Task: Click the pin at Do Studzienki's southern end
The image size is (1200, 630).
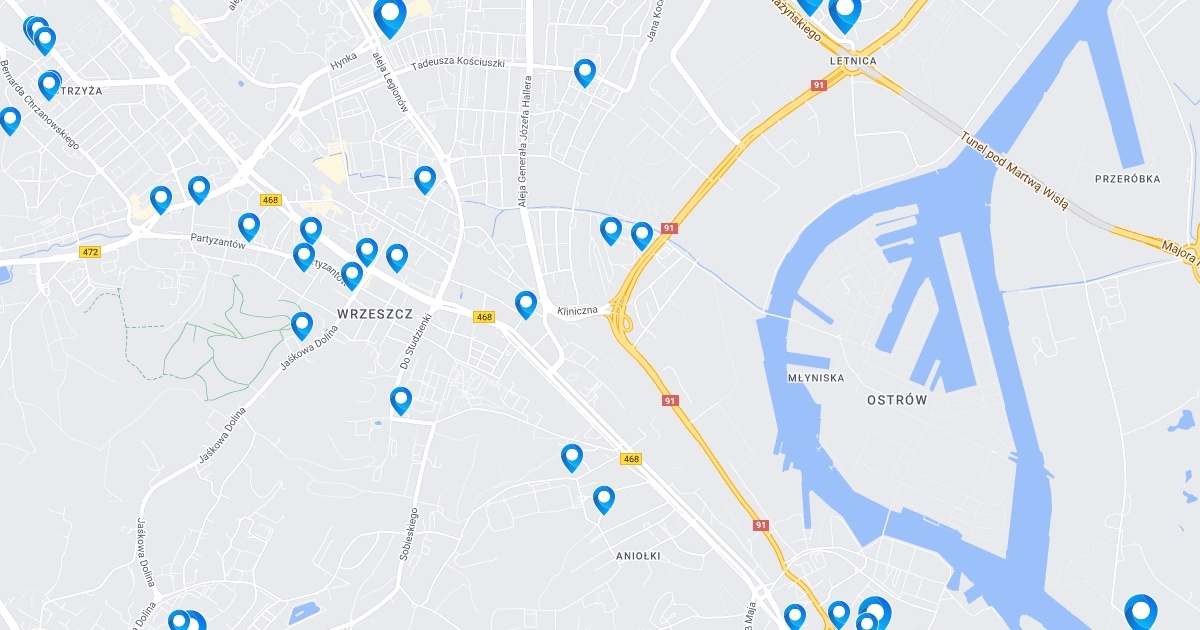Action: coord(401,400)
